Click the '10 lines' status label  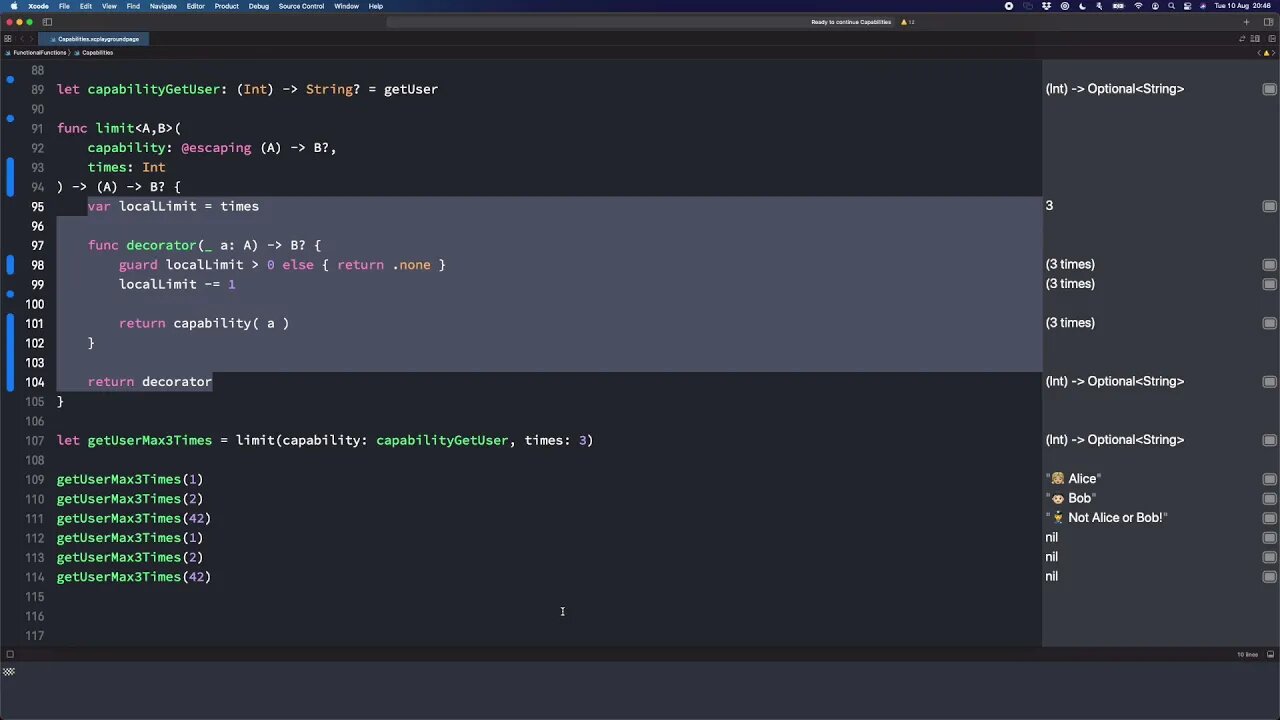(x=1247, y=655)
